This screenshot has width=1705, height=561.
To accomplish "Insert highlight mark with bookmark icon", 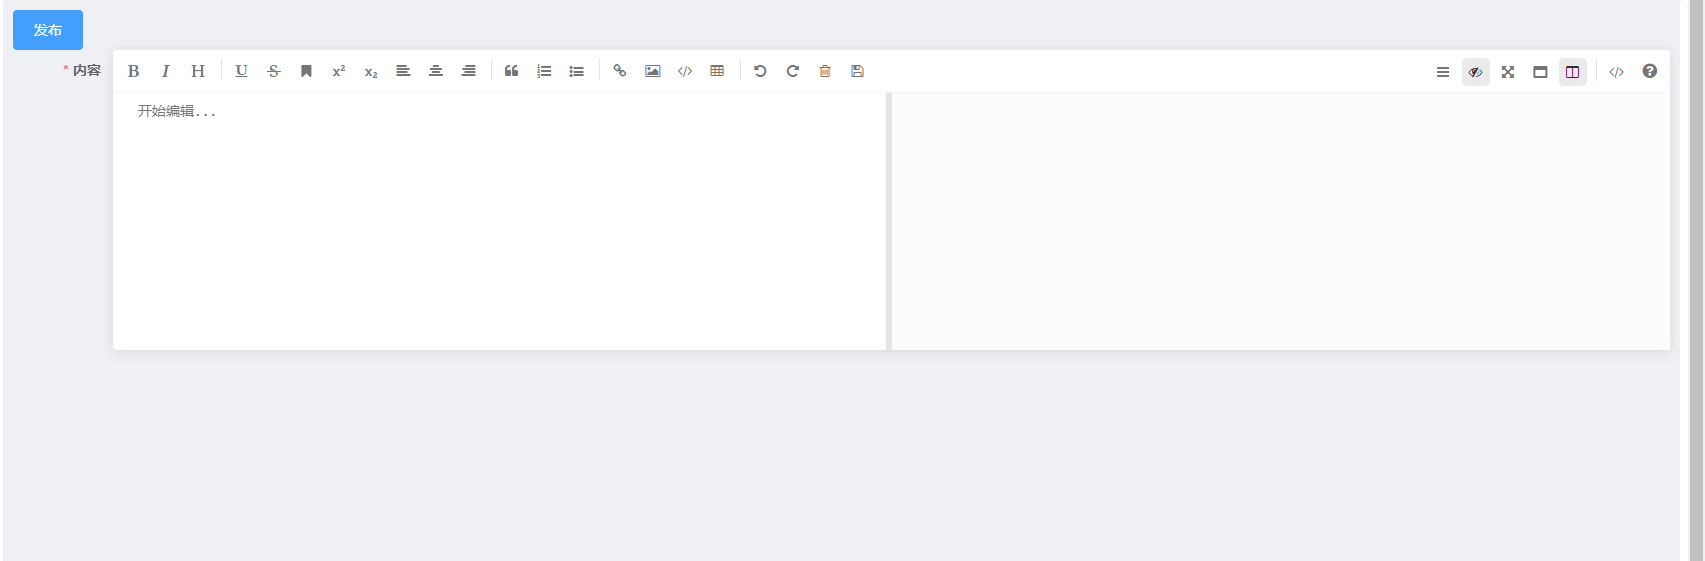I will [306, 71].
